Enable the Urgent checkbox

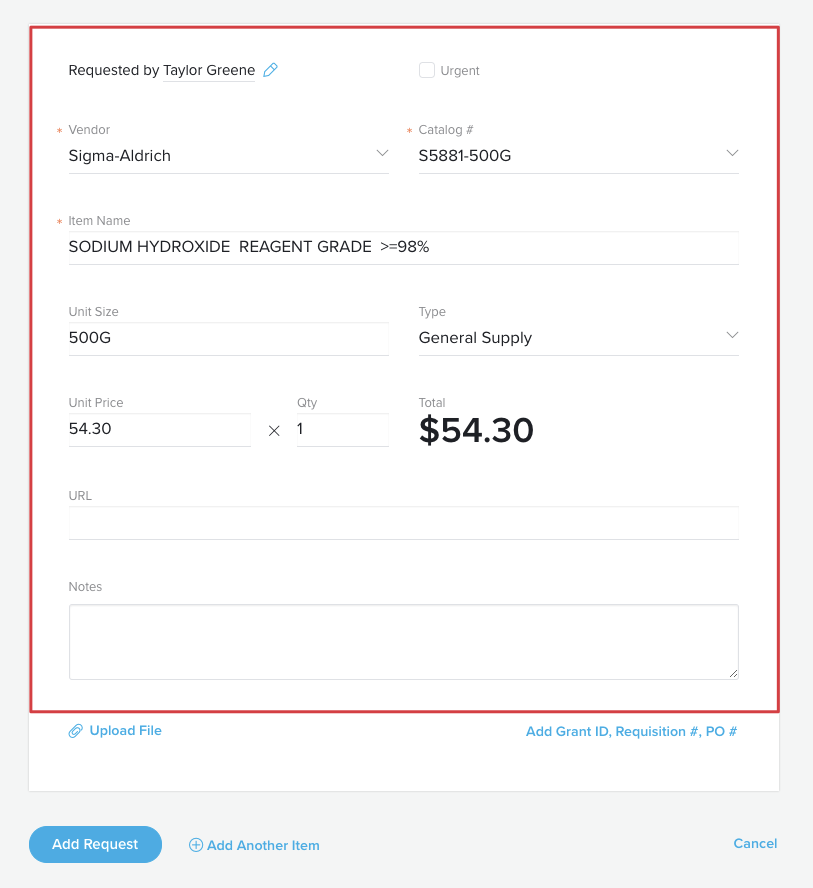coord(427,70)
